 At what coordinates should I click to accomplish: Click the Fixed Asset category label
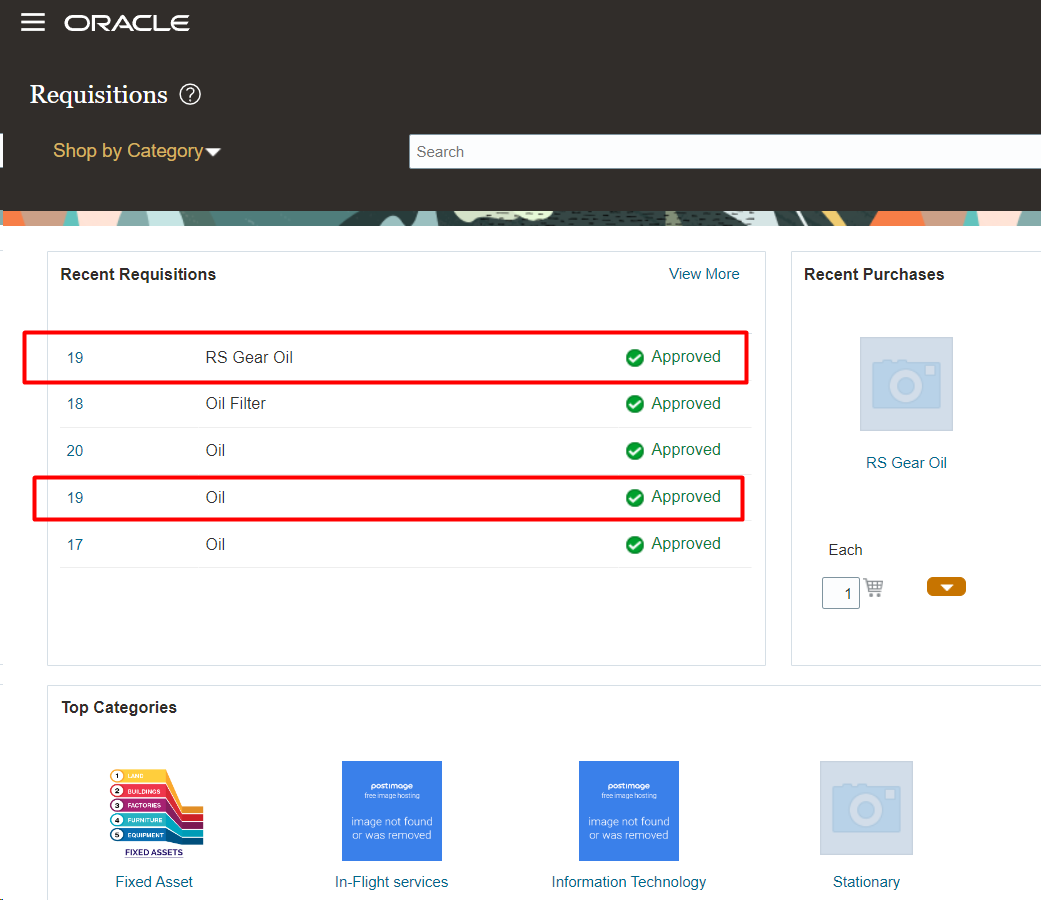point(154,881)
